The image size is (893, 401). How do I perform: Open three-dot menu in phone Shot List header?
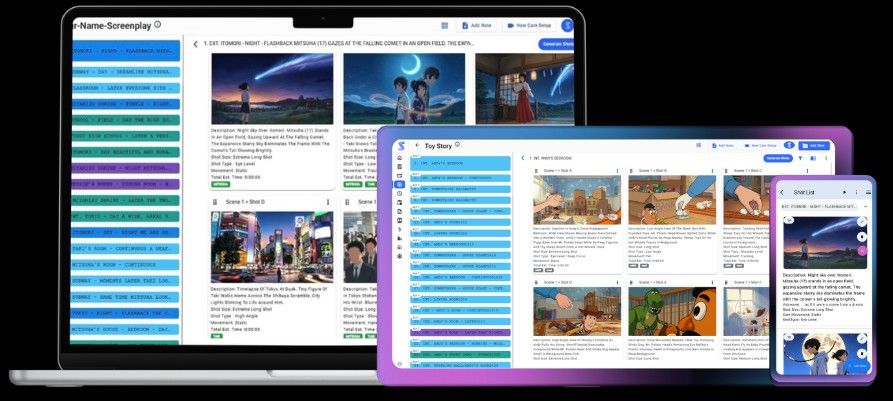(857, 193)
